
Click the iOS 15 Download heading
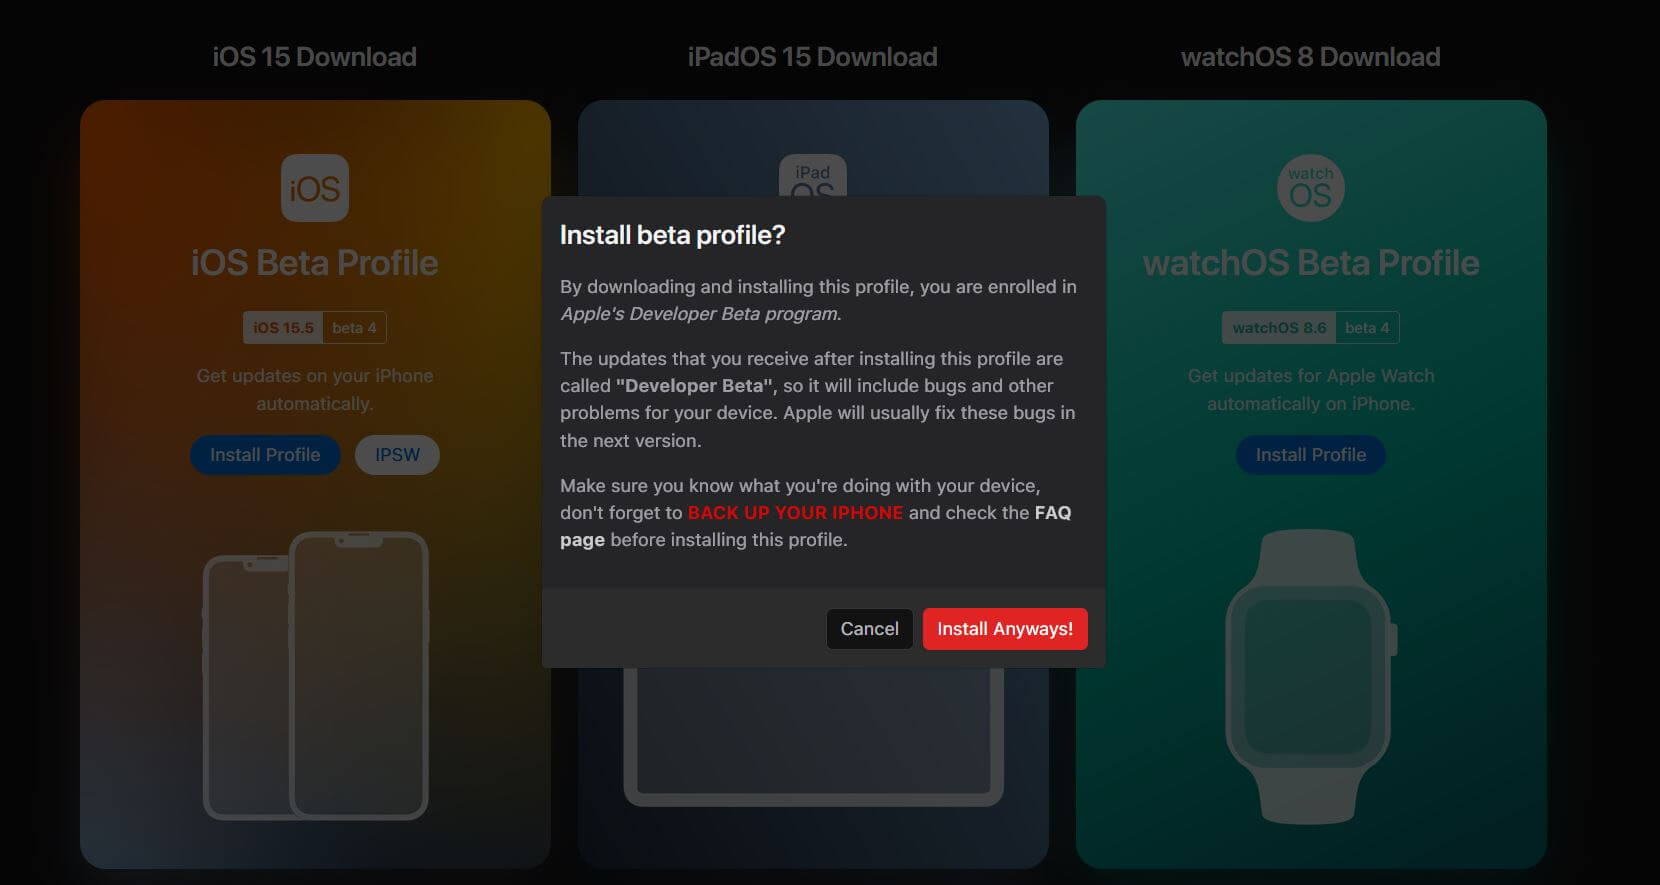pos(314,57)
